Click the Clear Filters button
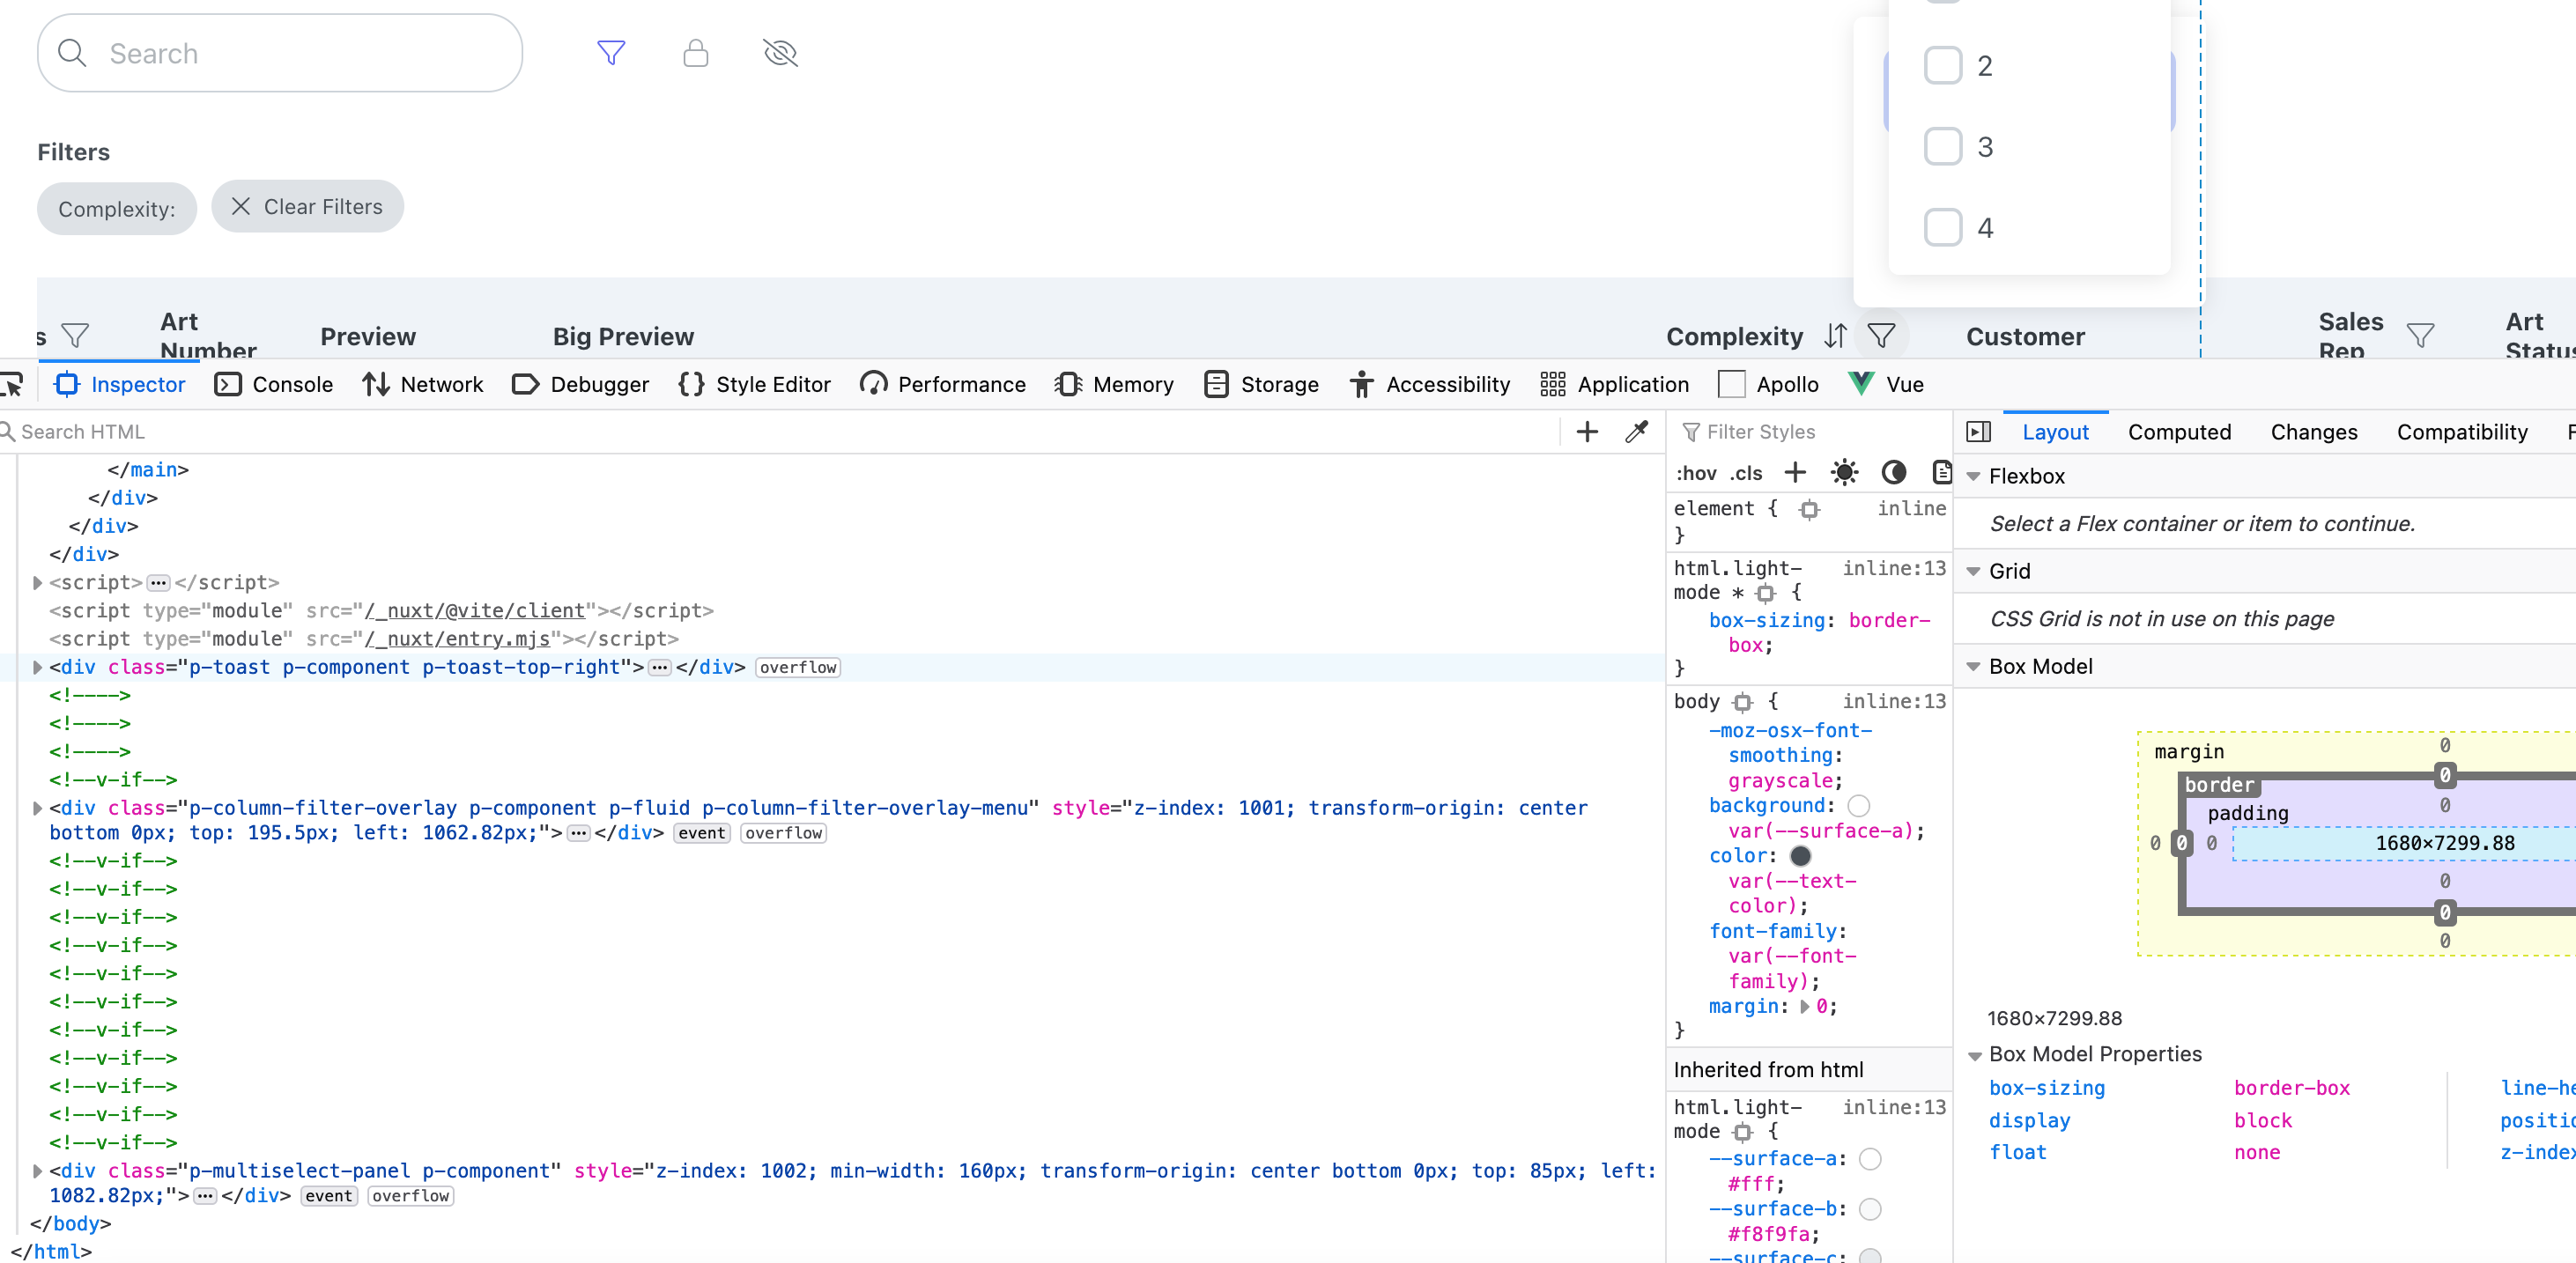The width and height of the screenshot is (2576, 1263). (307, 206)
